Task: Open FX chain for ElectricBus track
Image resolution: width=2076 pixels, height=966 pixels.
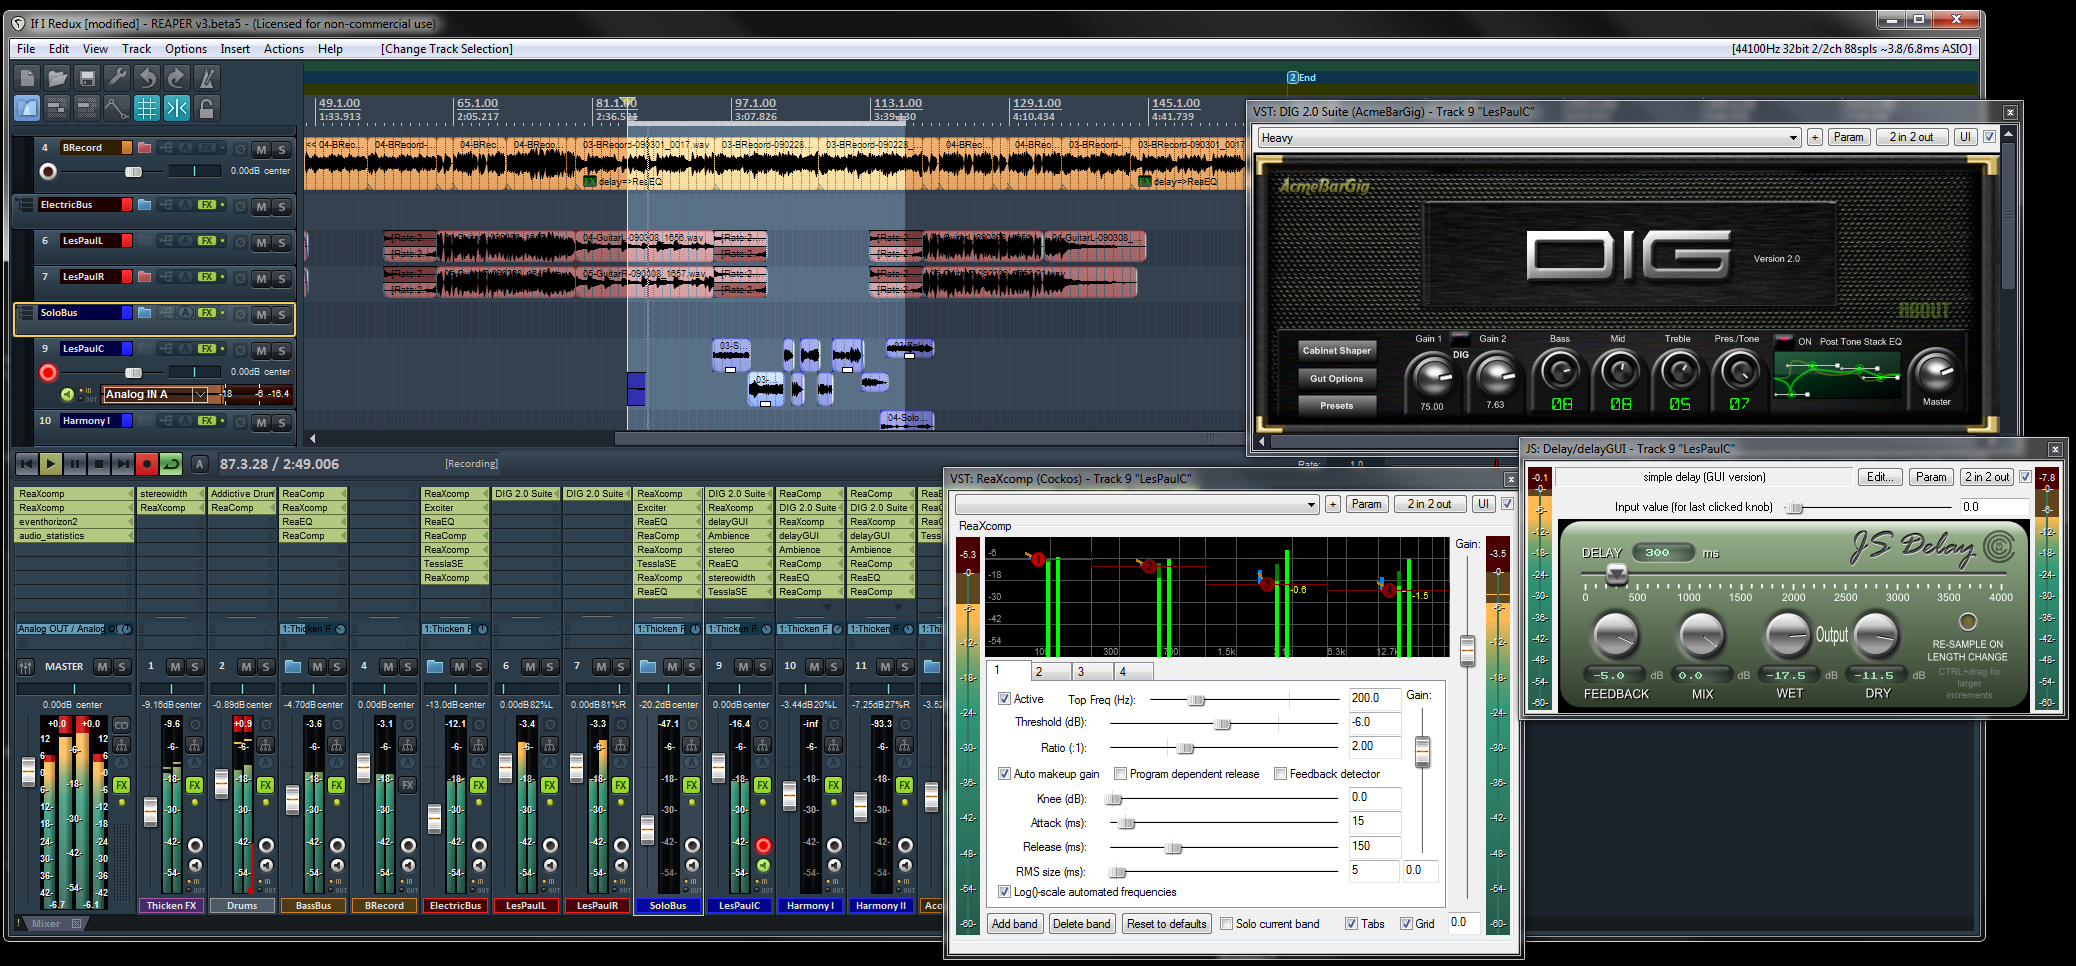Action: coord(206,205)
